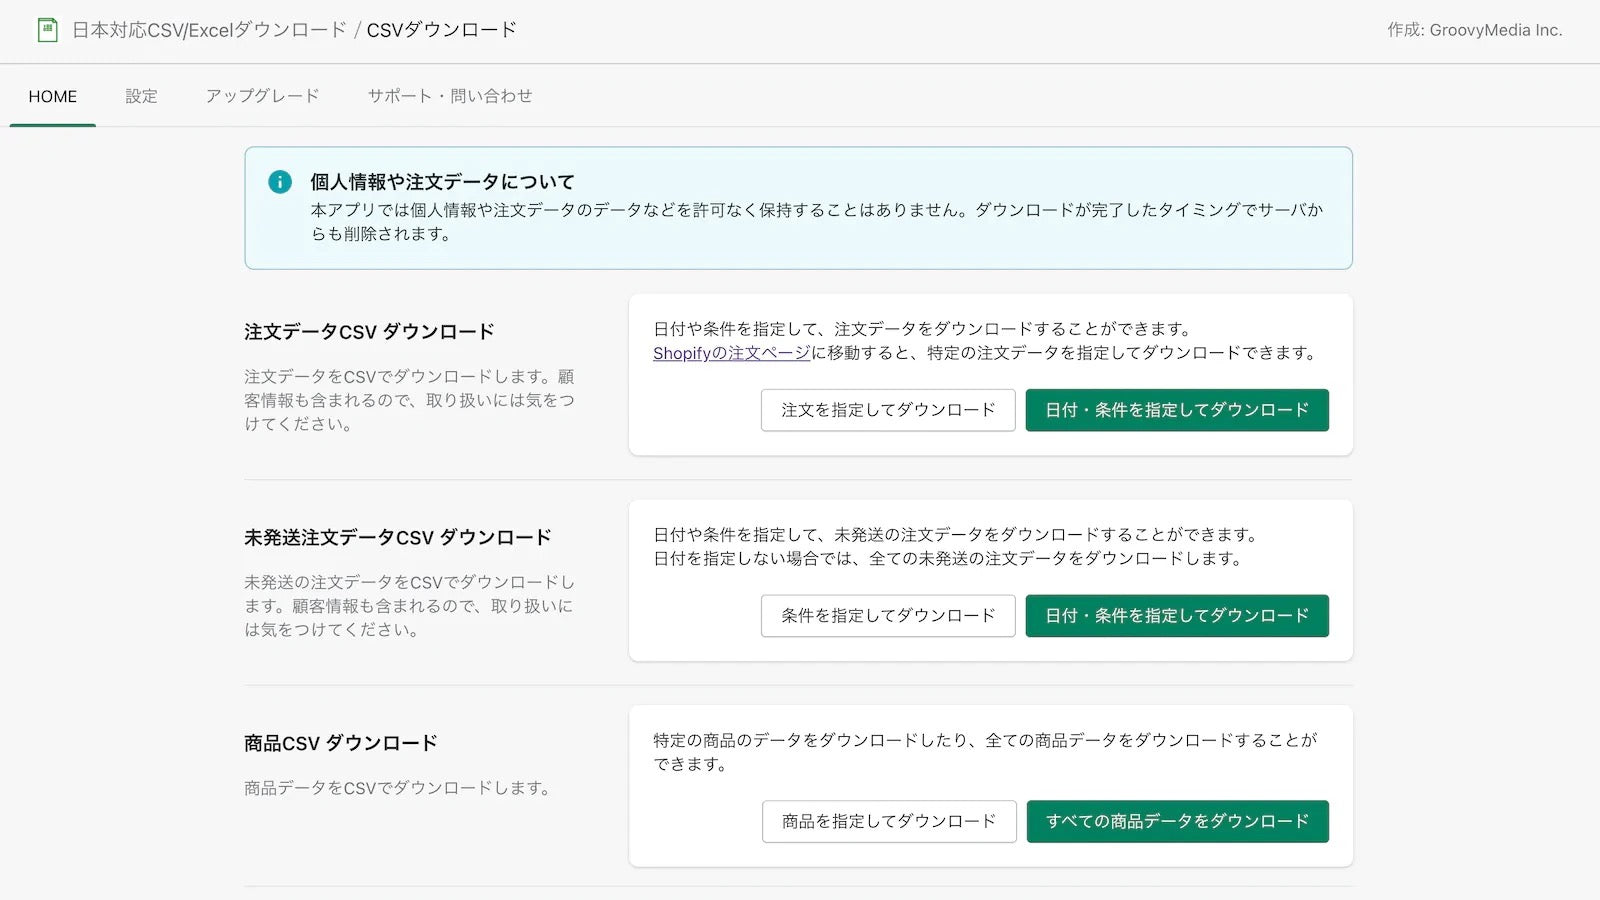Click 日付・条件を指定してダウンロード in the 注文データCSV section
This screenshot has height=900, width=1600.
point(1177,410)
